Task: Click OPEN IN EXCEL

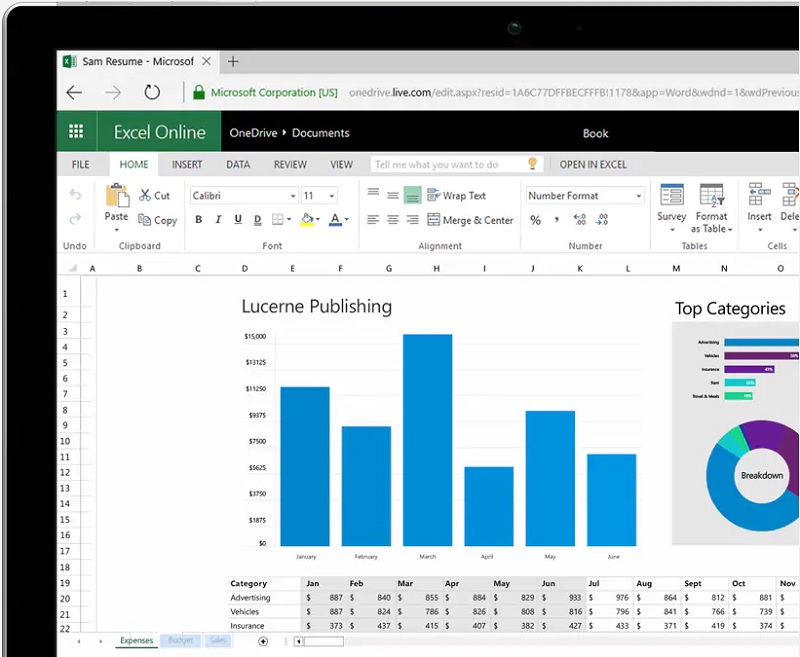Action: (x=593, y=164)
